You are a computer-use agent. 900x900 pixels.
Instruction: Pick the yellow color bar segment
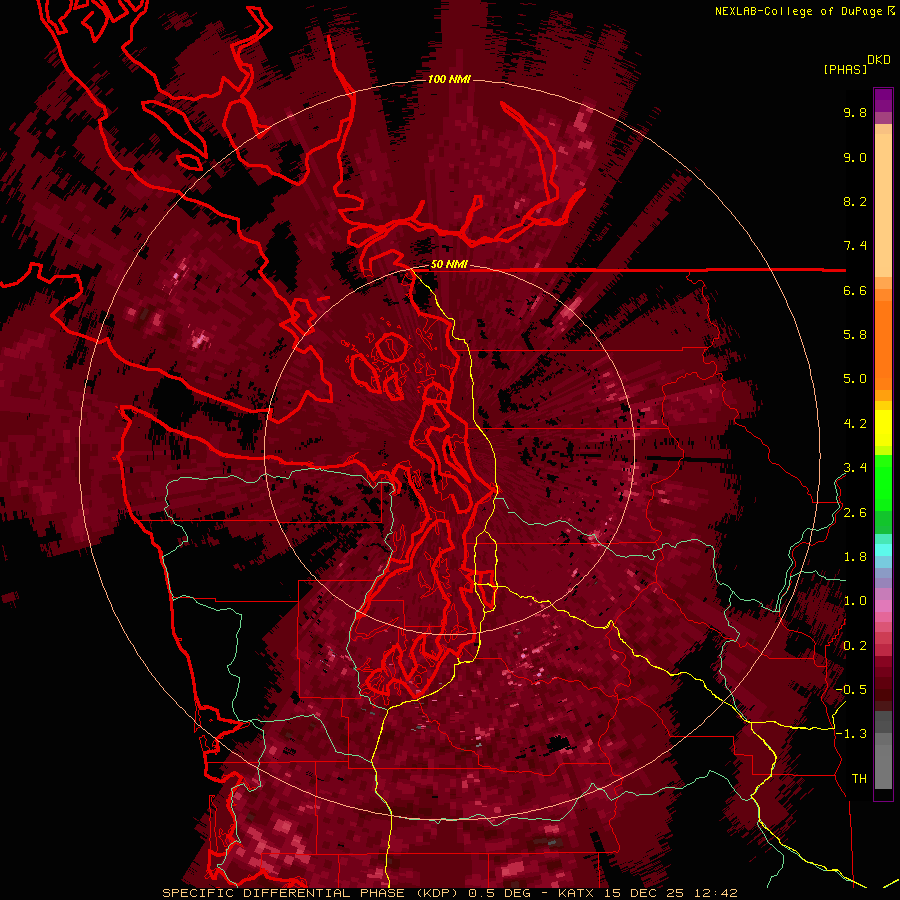point(883,428)
